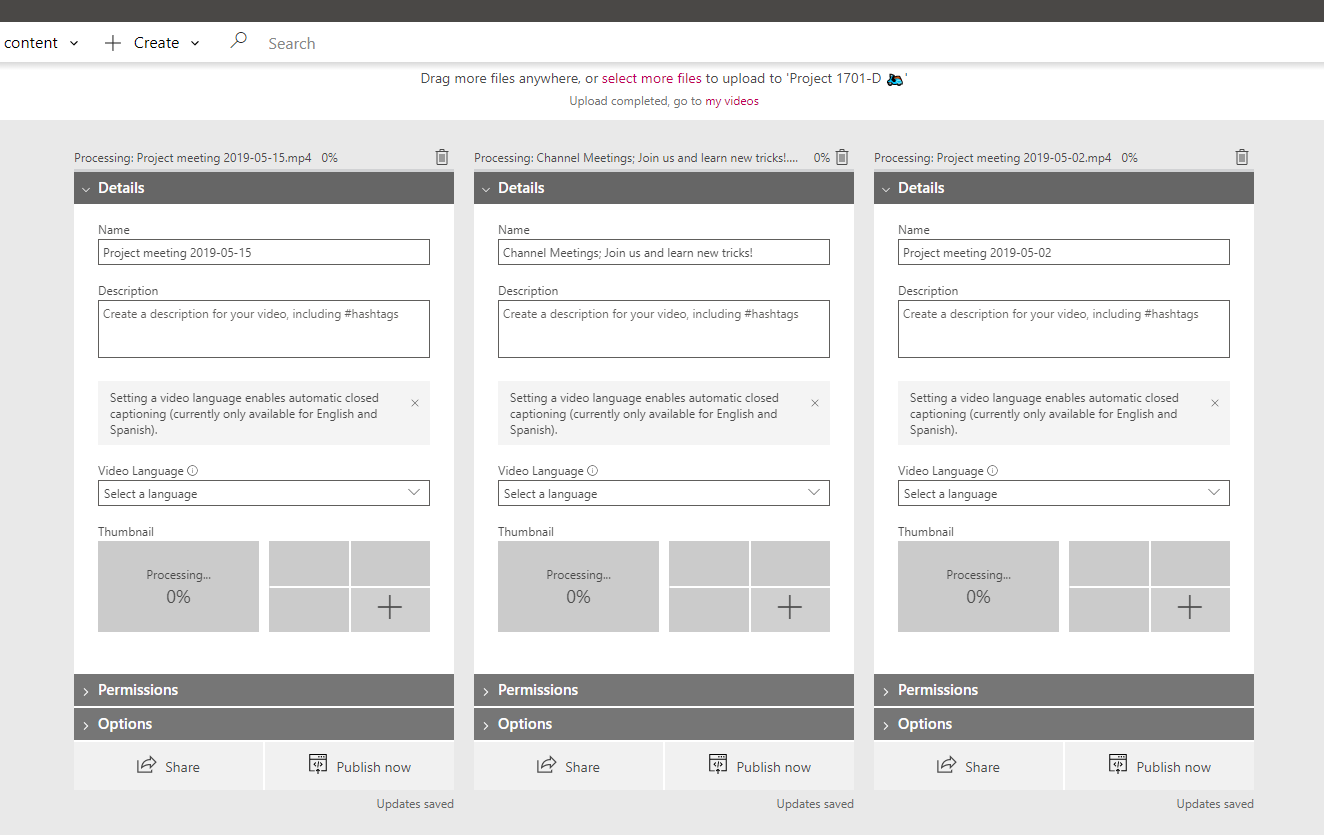Select a language for Project meeting 2019-05-02

[x=1064, y=493]
